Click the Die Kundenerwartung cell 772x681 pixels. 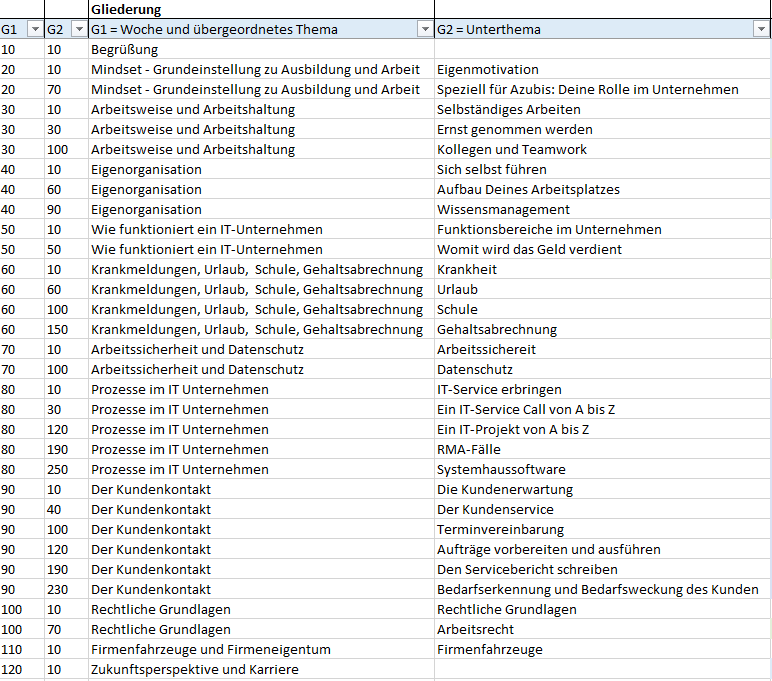pyautogui.click(x=602, y=490)
